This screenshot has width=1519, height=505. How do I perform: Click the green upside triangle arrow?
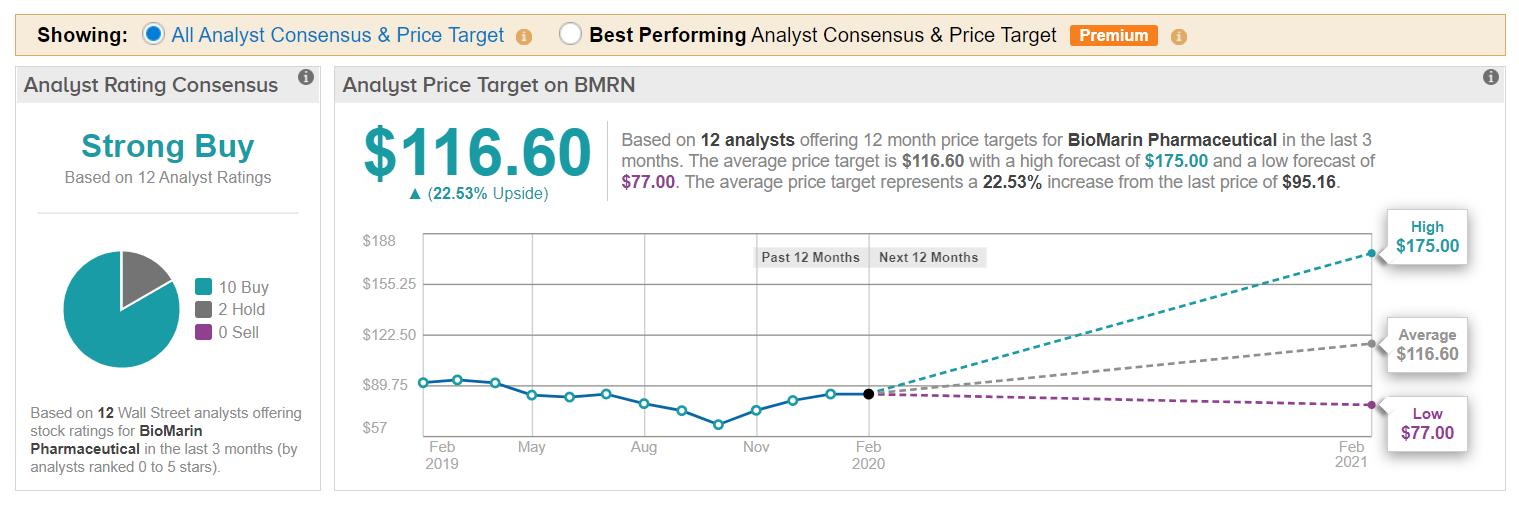[x=414, y=194]
